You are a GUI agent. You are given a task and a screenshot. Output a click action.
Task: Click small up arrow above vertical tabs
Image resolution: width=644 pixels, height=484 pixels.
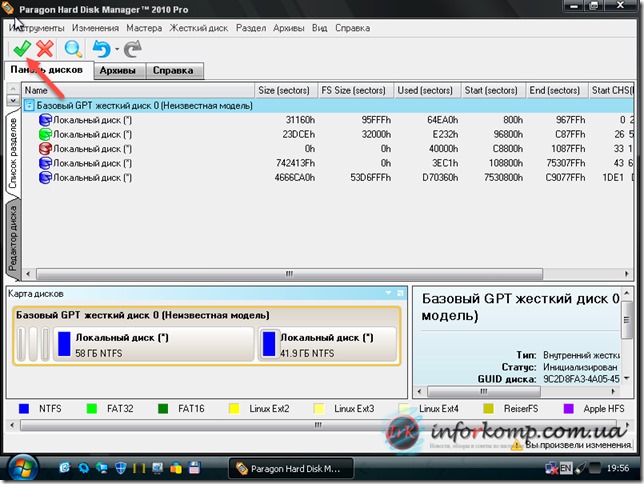[13, 89]
